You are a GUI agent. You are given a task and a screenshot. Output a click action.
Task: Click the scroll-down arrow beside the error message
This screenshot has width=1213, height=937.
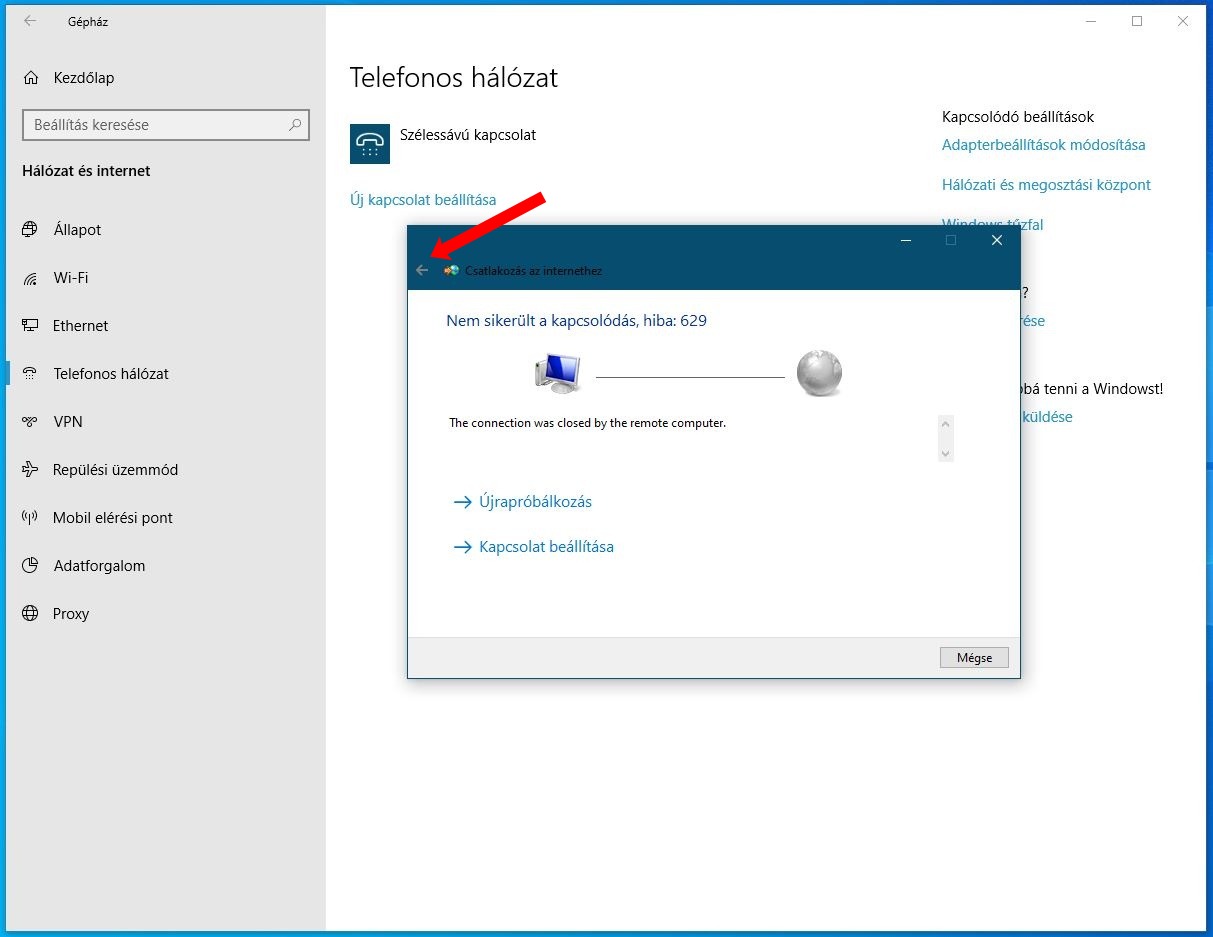tap(946, 453)
